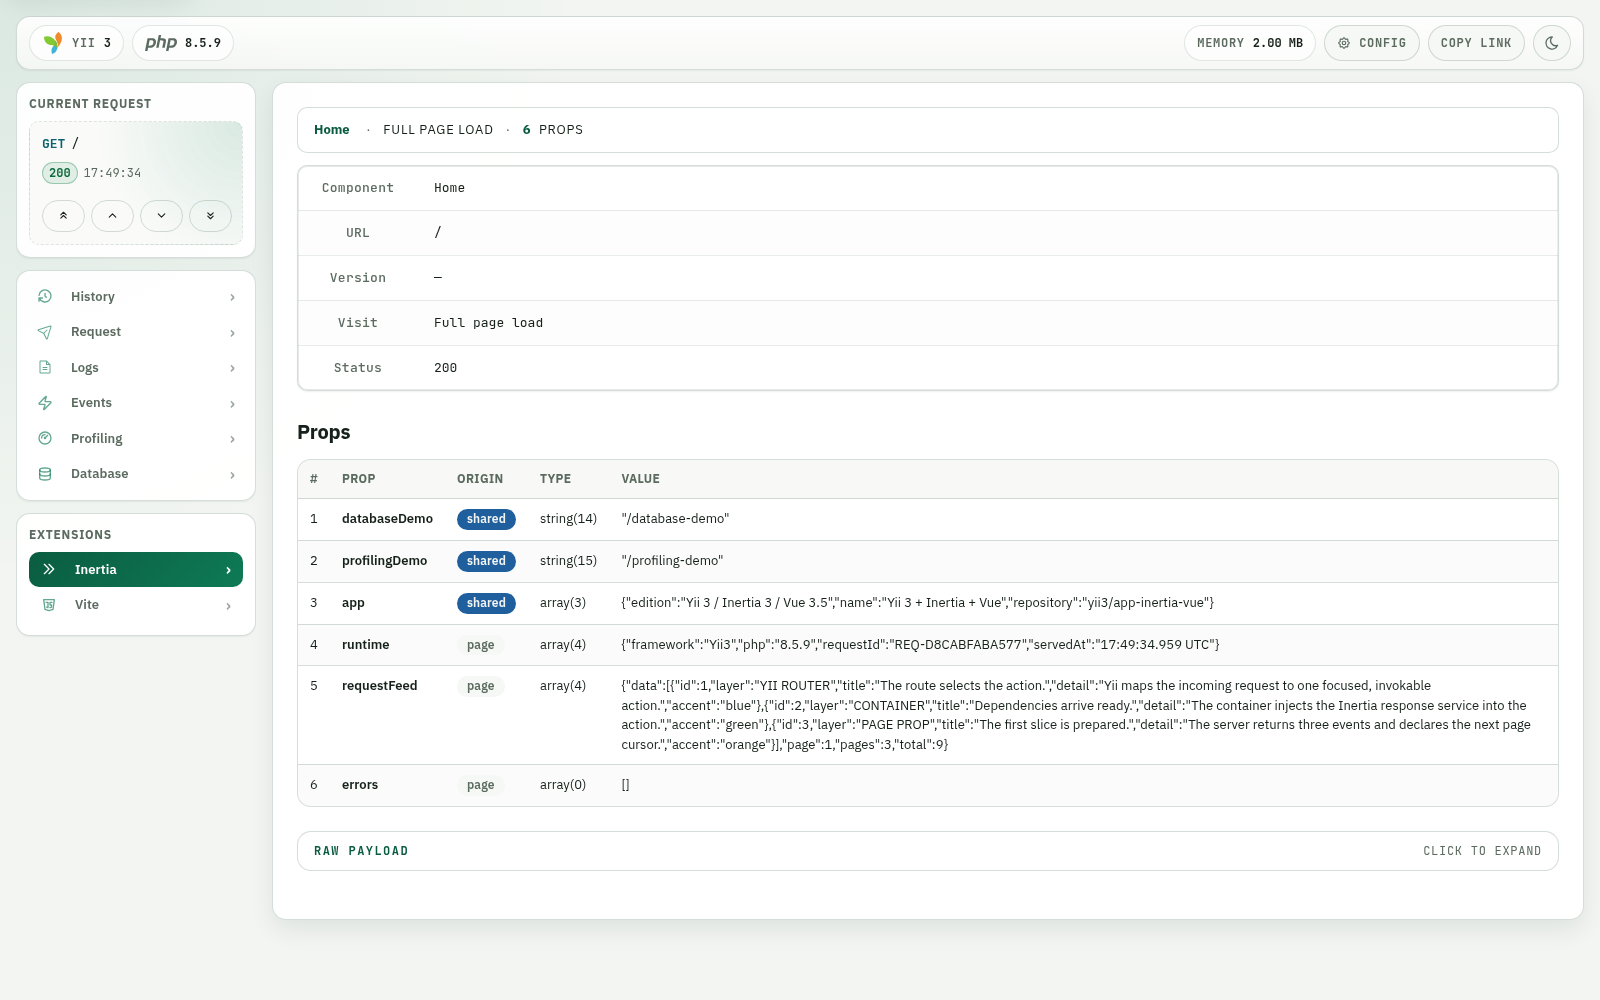
Task: Toggle dark mode with the moon icon
Action: pyautogui.click(x=1552, y=43)
